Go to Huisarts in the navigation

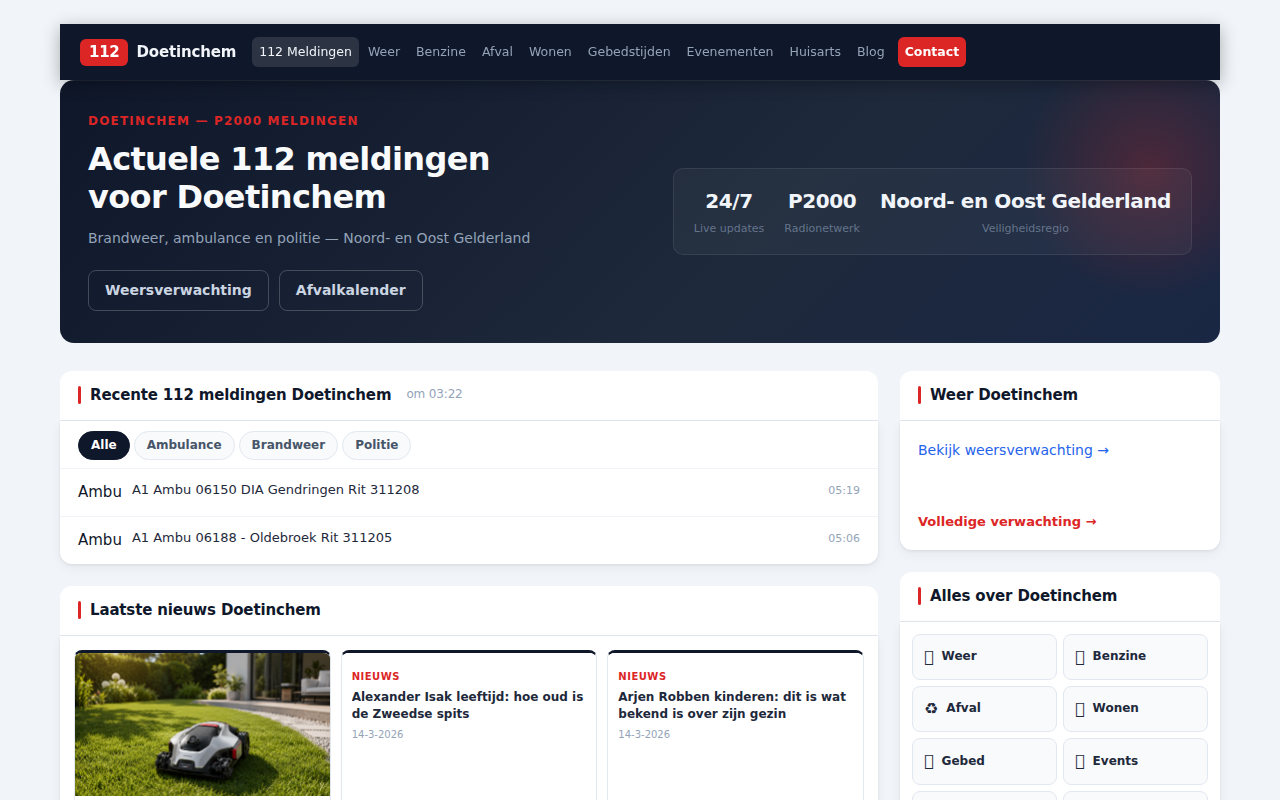pos(815,52)
